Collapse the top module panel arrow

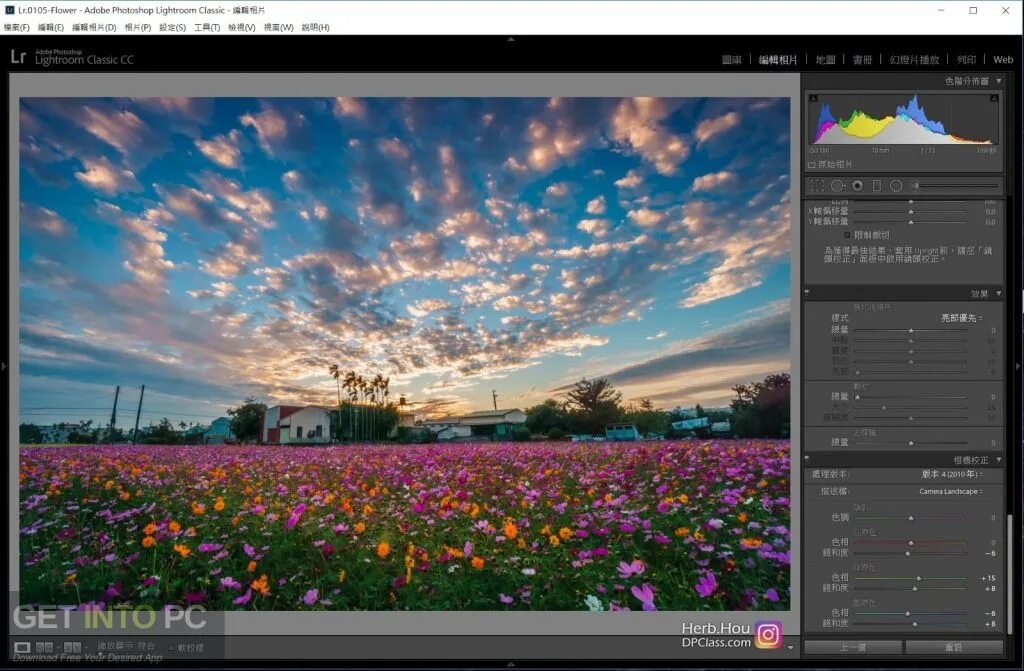[511, 39]
